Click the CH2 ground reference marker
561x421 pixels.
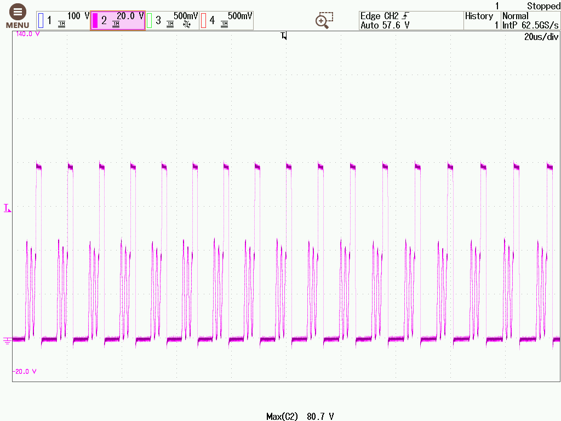coord(7,341)
